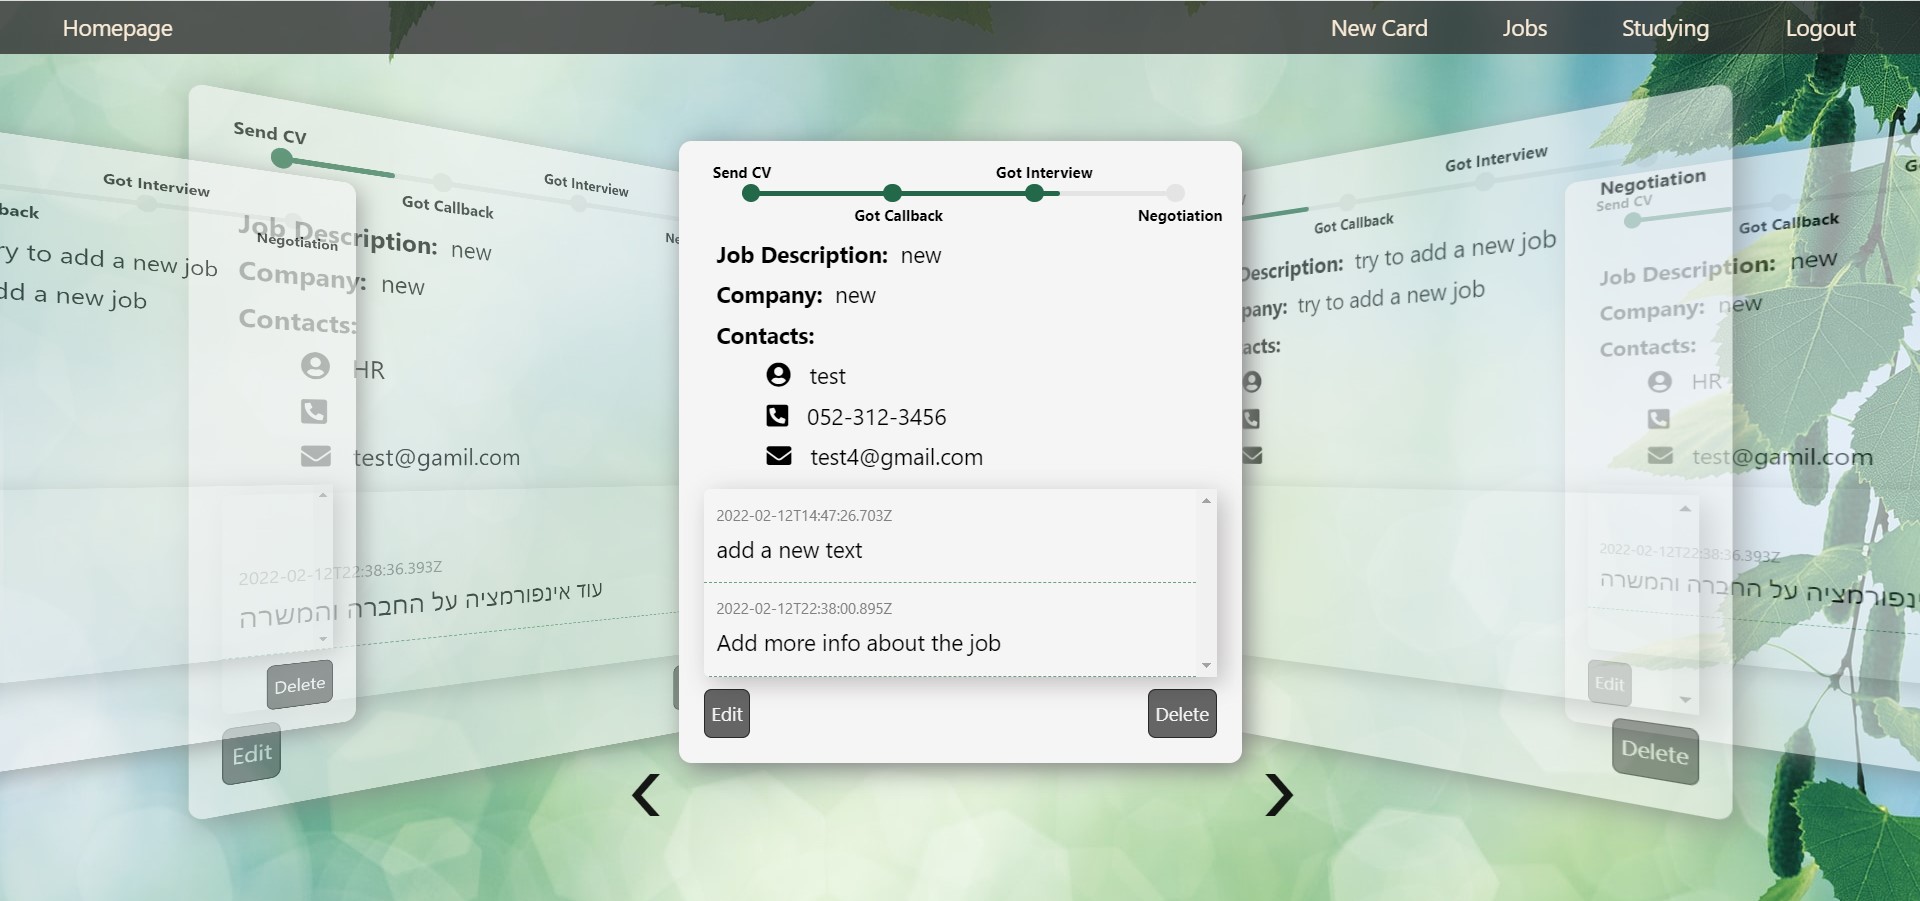Click the note 'add a new text'
Screen dimensions: 1920x901
(789, 550)
